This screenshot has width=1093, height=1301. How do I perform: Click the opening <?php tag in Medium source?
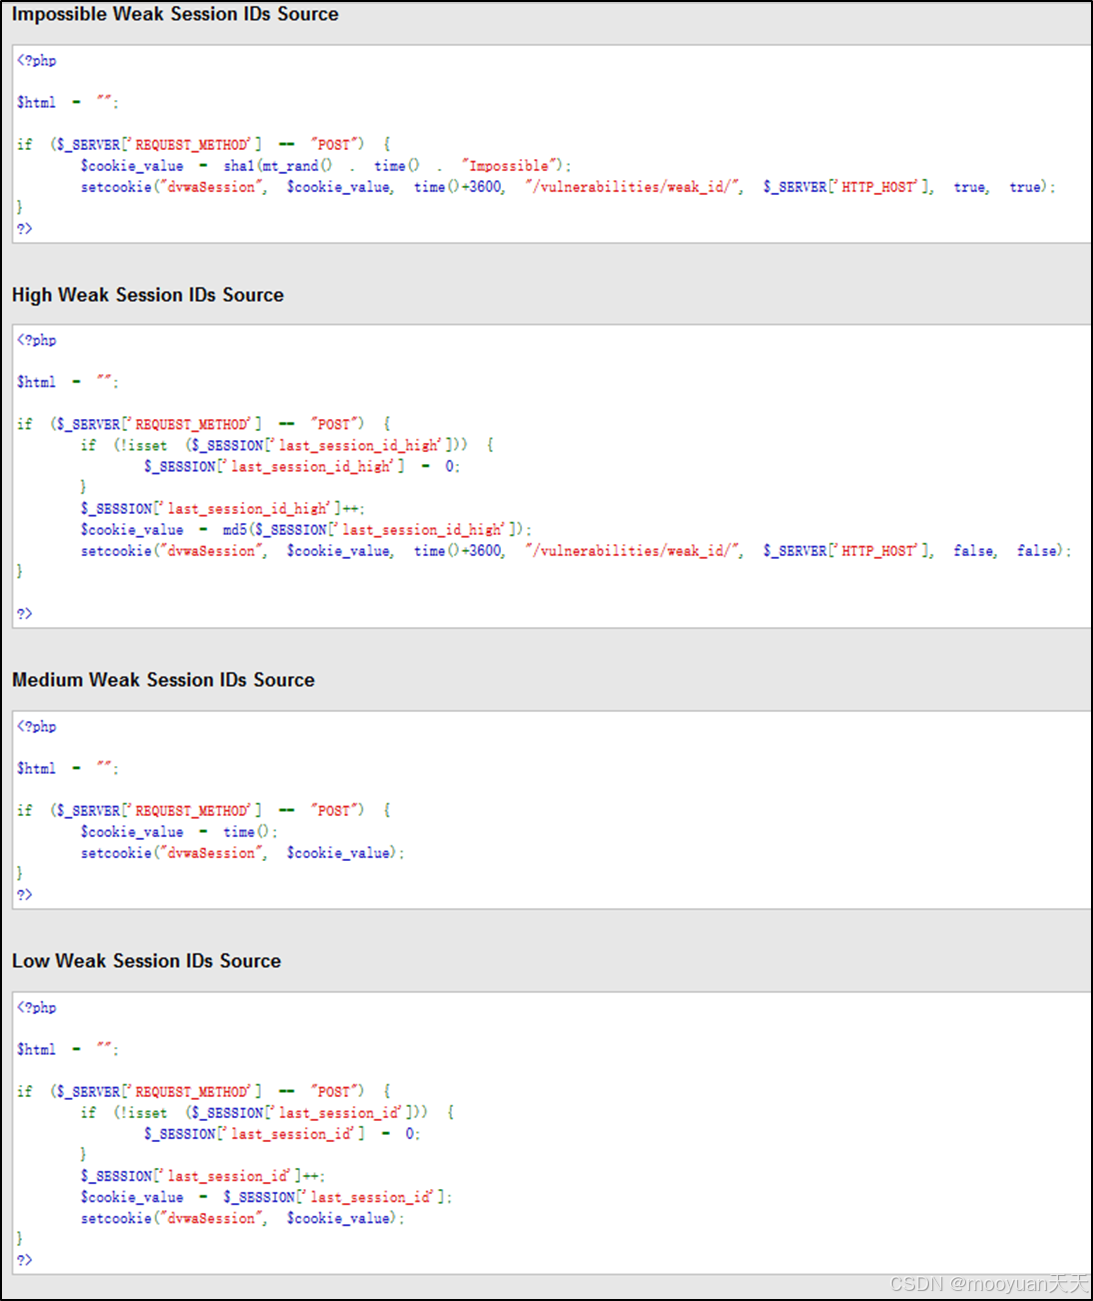[x=37, y=727]
